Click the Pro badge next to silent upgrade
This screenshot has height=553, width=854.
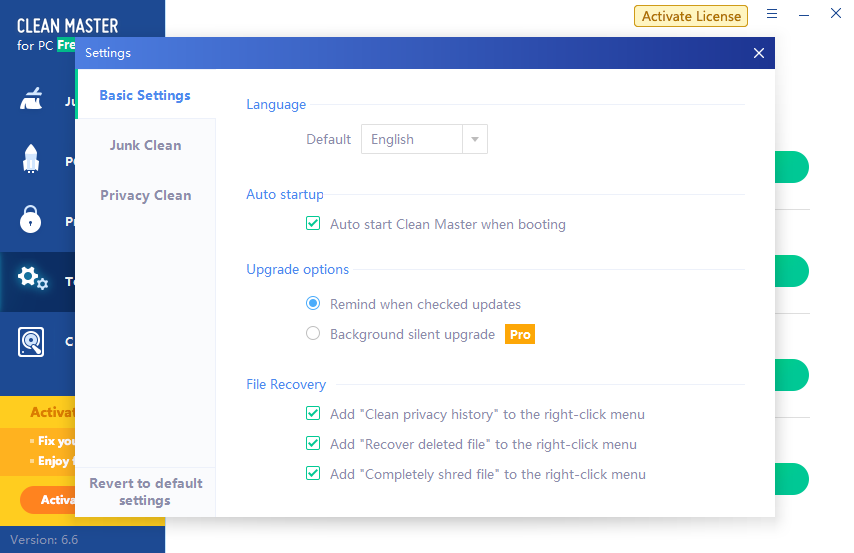(520, 335)
